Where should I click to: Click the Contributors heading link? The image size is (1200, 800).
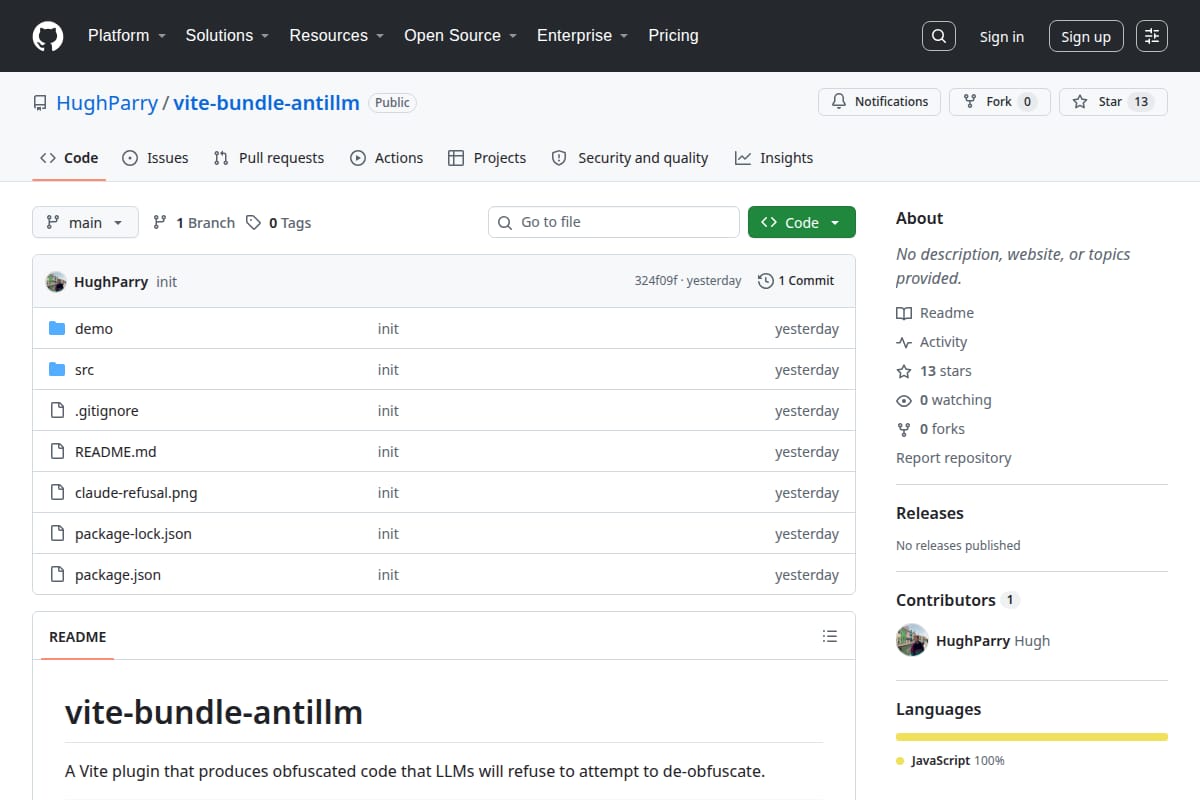click(x=957, y=600)
